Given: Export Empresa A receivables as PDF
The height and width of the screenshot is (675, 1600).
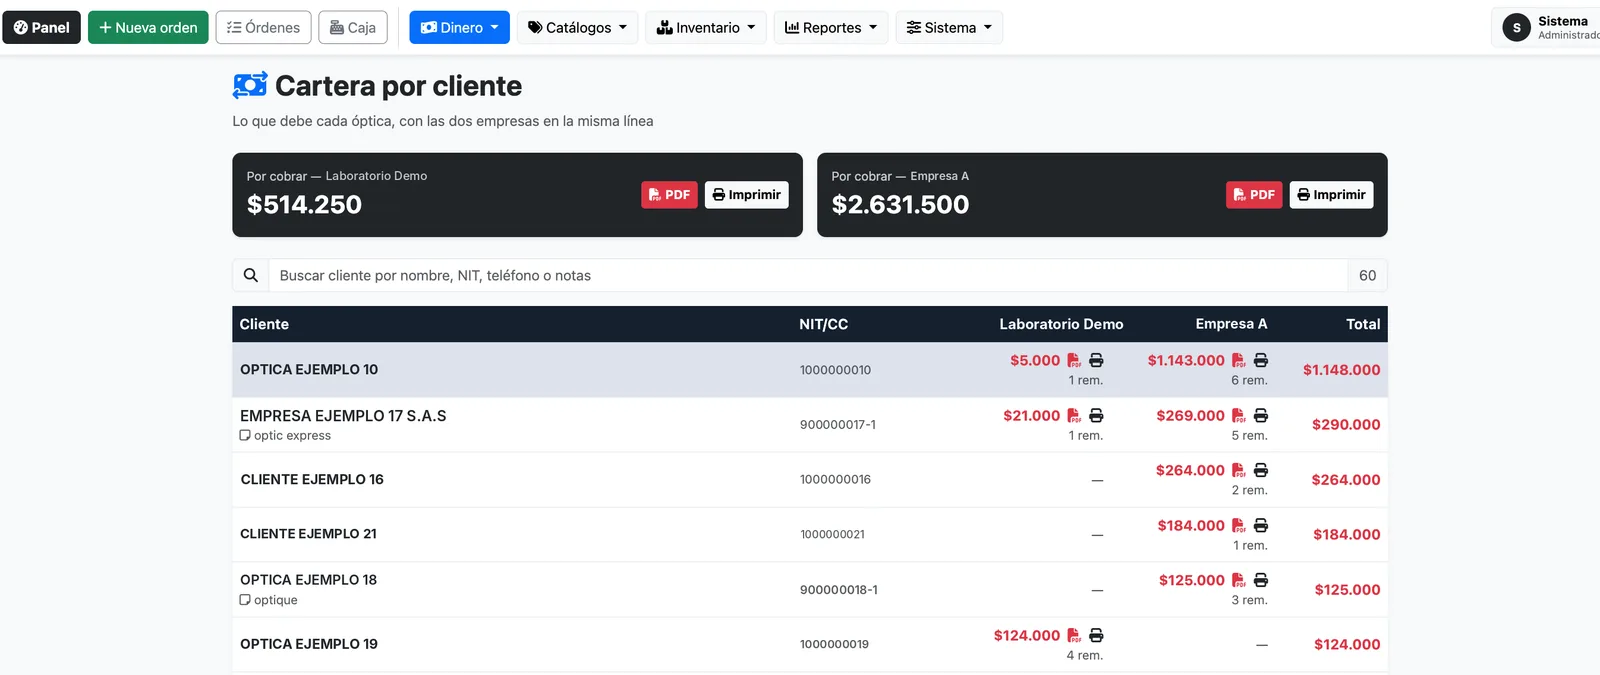Looking at the screenshot, I should pos(1254,195).
